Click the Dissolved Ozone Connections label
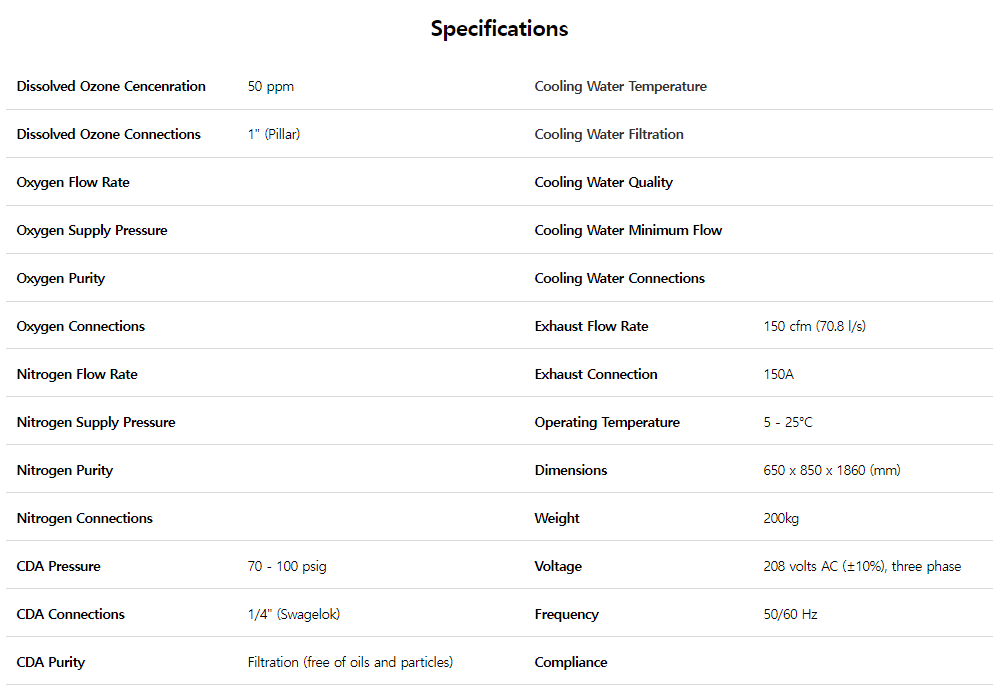The height and width of the screenshot is (697, 1001). click(108, 135)
